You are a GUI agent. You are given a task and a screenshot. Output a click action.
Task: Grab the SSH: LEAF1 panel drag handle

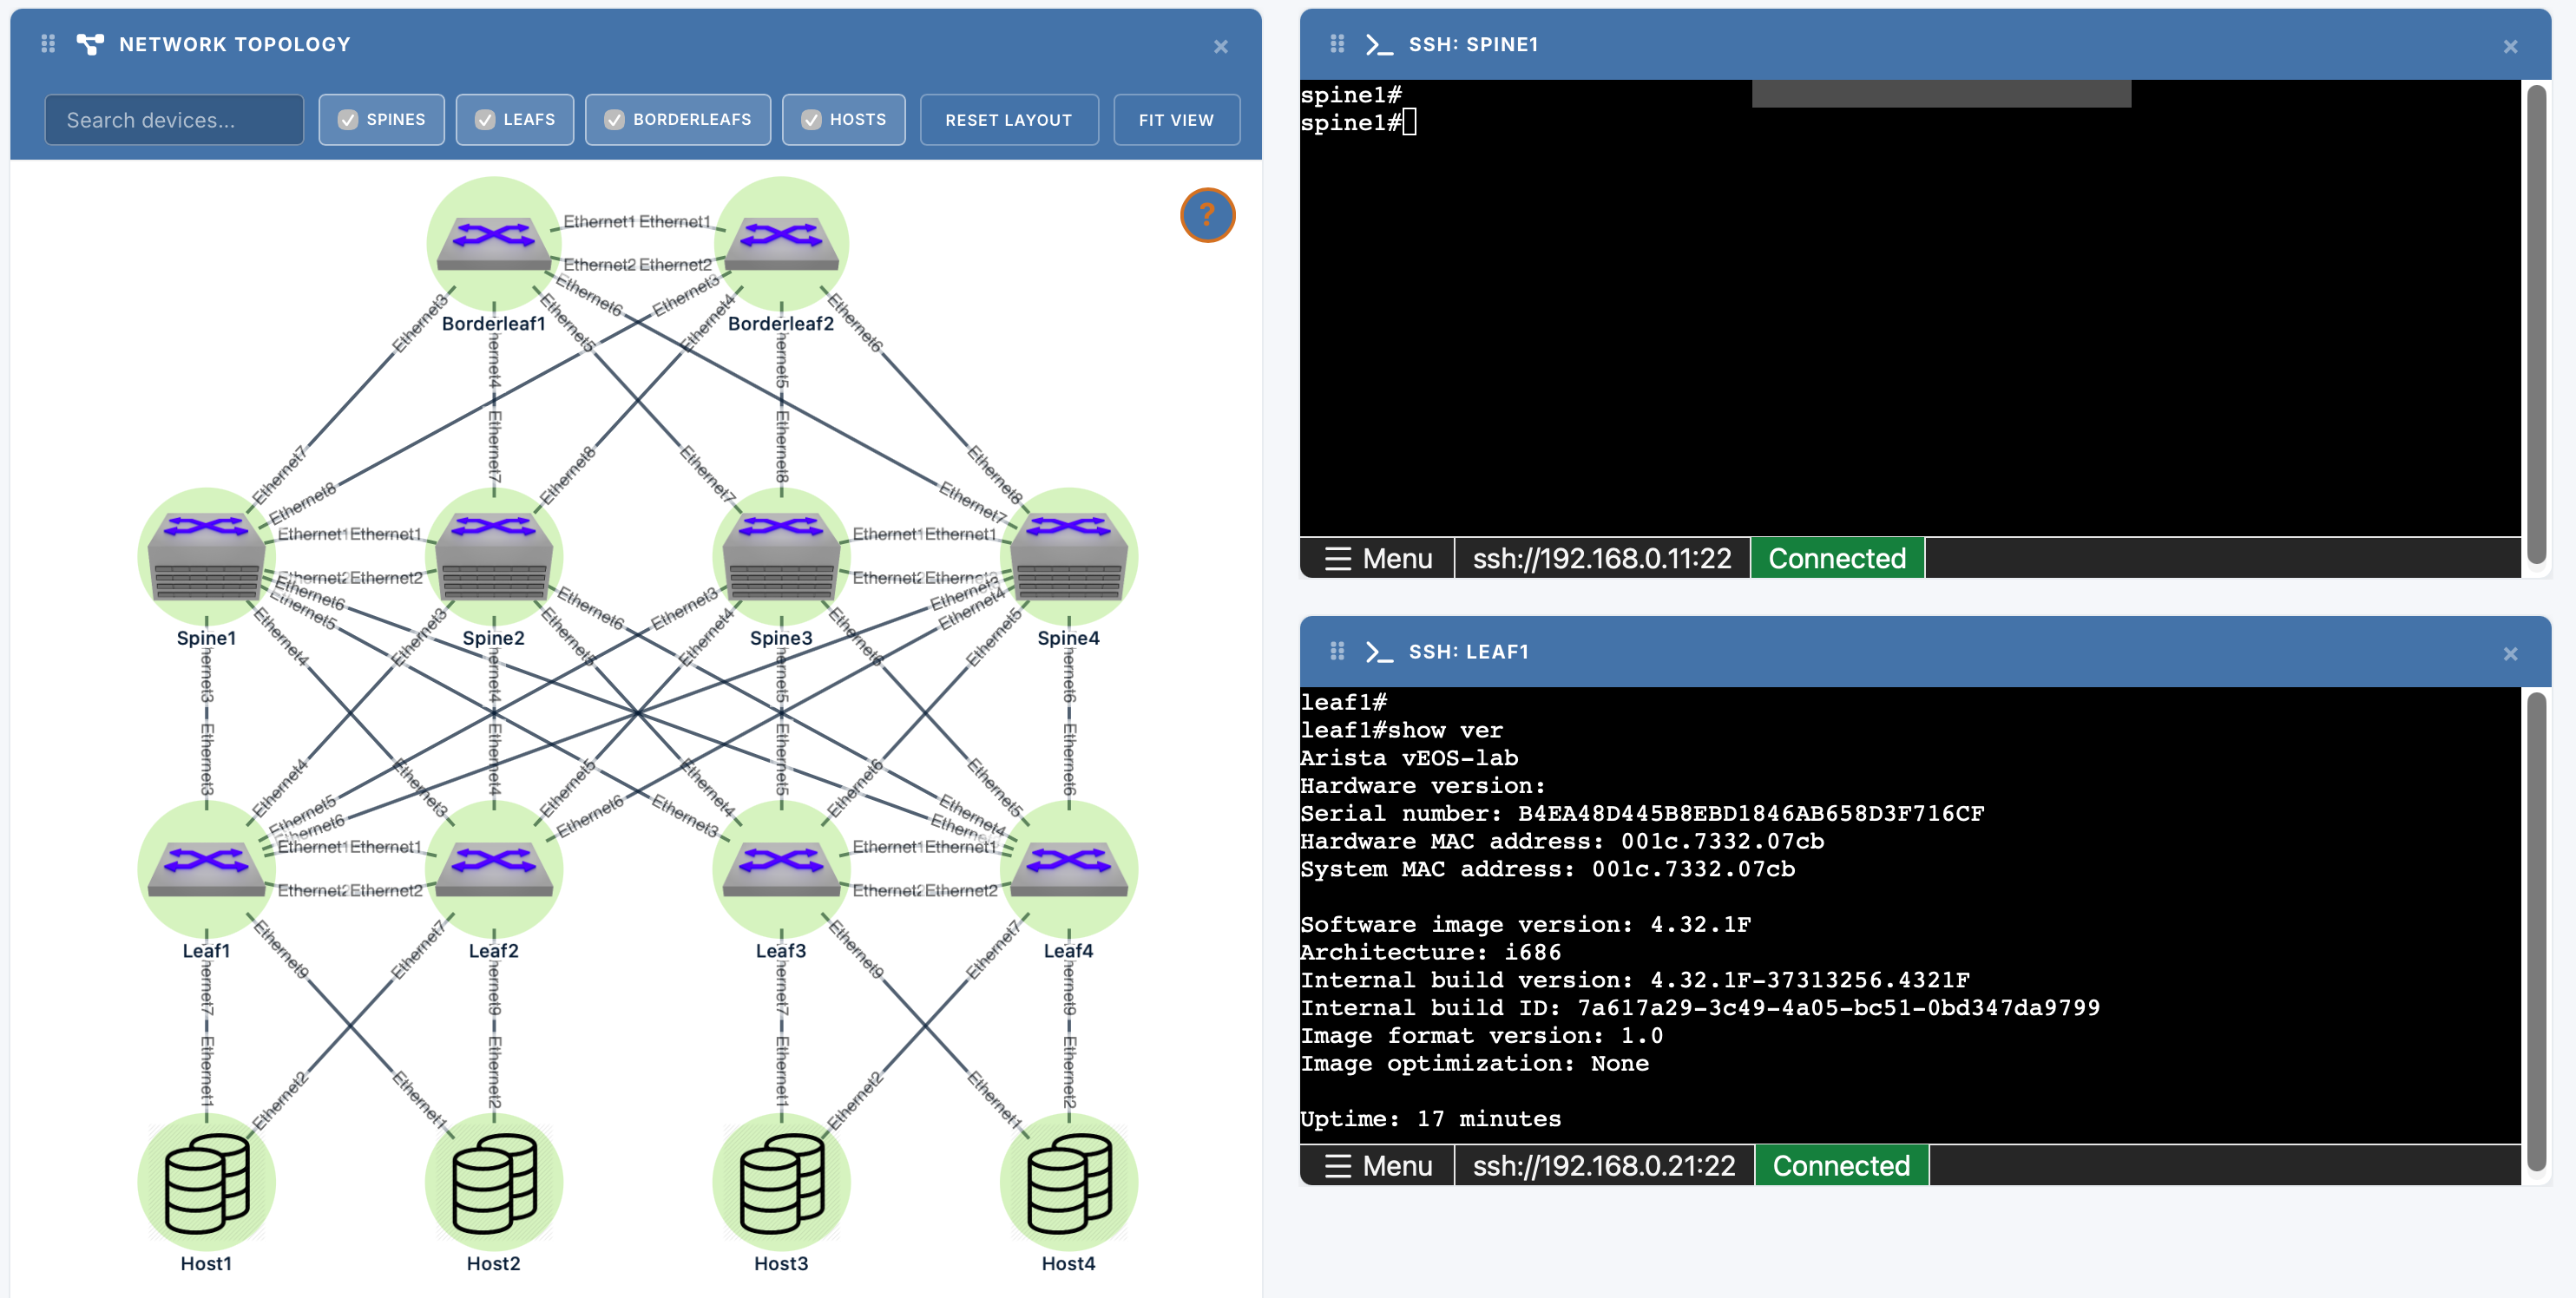click(1337, 651)
